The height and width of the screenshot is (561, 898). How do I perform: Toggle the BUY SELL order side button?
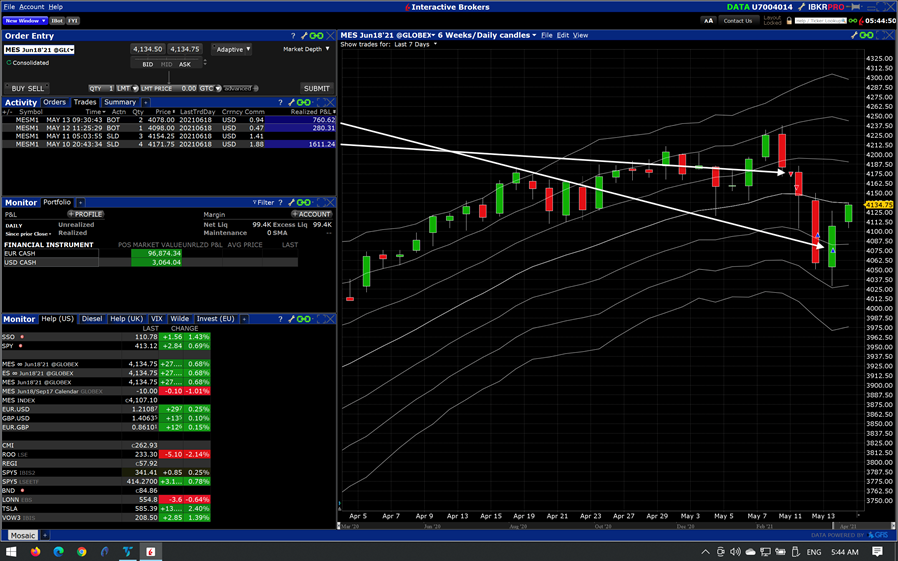coord(28,88)
